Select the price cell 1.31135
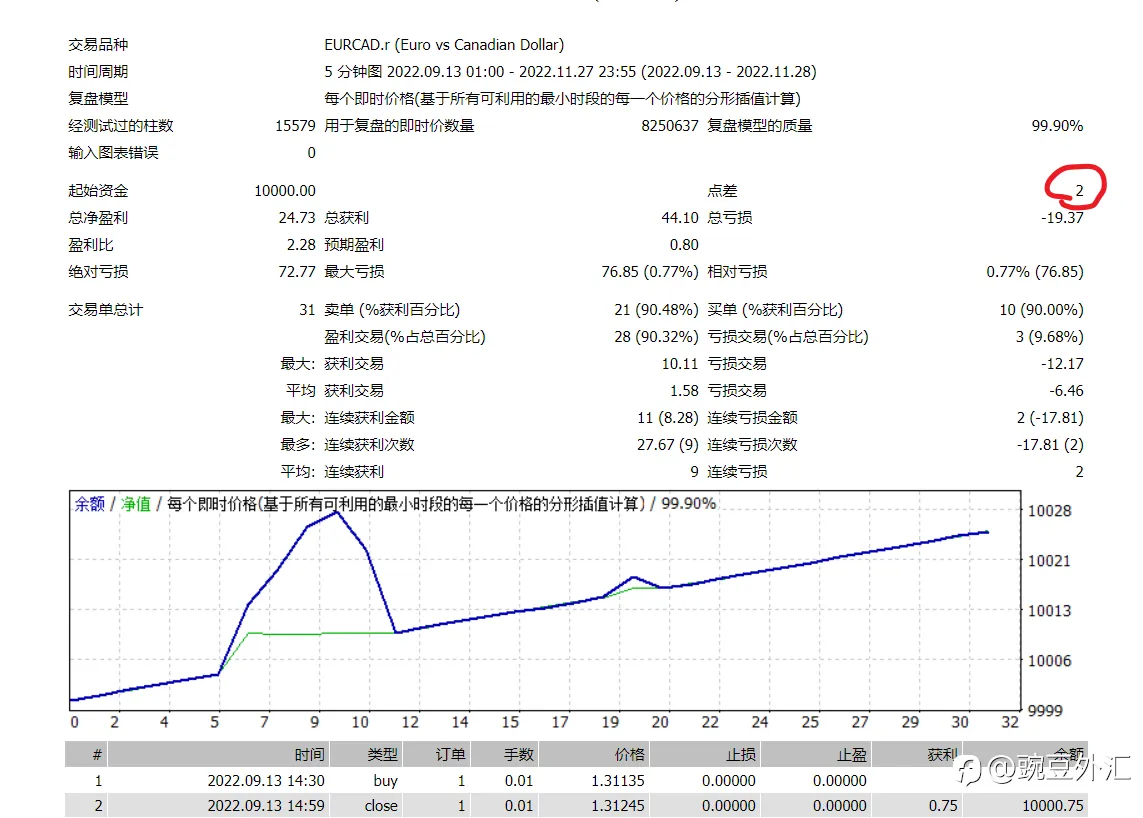Image resolution: width=1143 pixels, height=818 pixels. [618, 780]
